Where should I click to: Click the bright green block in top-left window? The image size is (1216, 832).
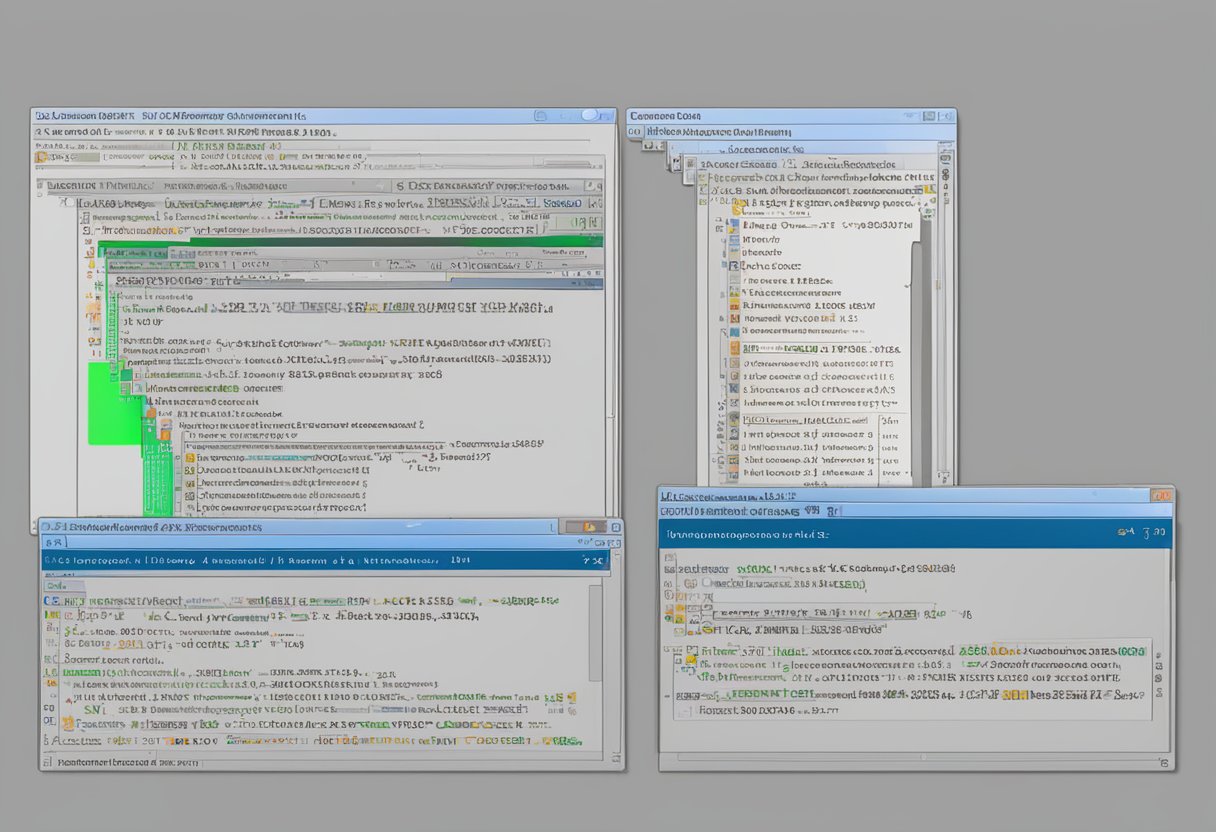(114, 403)
